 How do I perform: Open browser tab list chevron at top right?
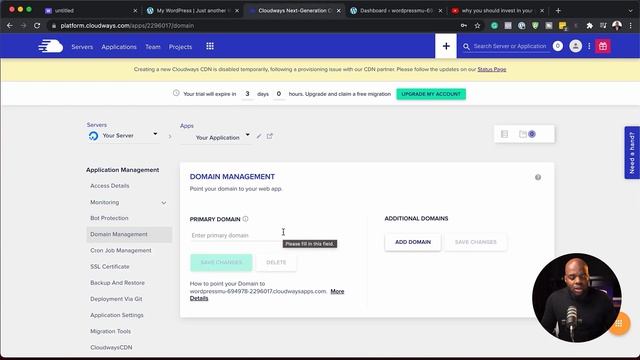(x=631, y=10)
